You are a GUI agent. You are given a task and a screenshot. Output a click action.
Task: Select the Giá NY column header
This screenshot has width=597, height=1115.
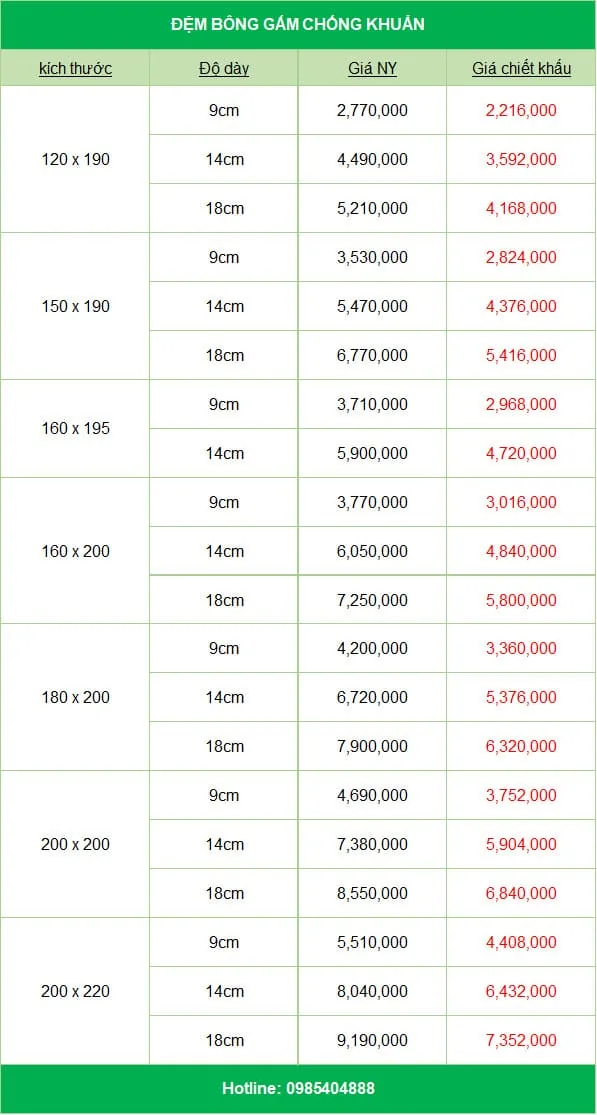click(372, 69)
